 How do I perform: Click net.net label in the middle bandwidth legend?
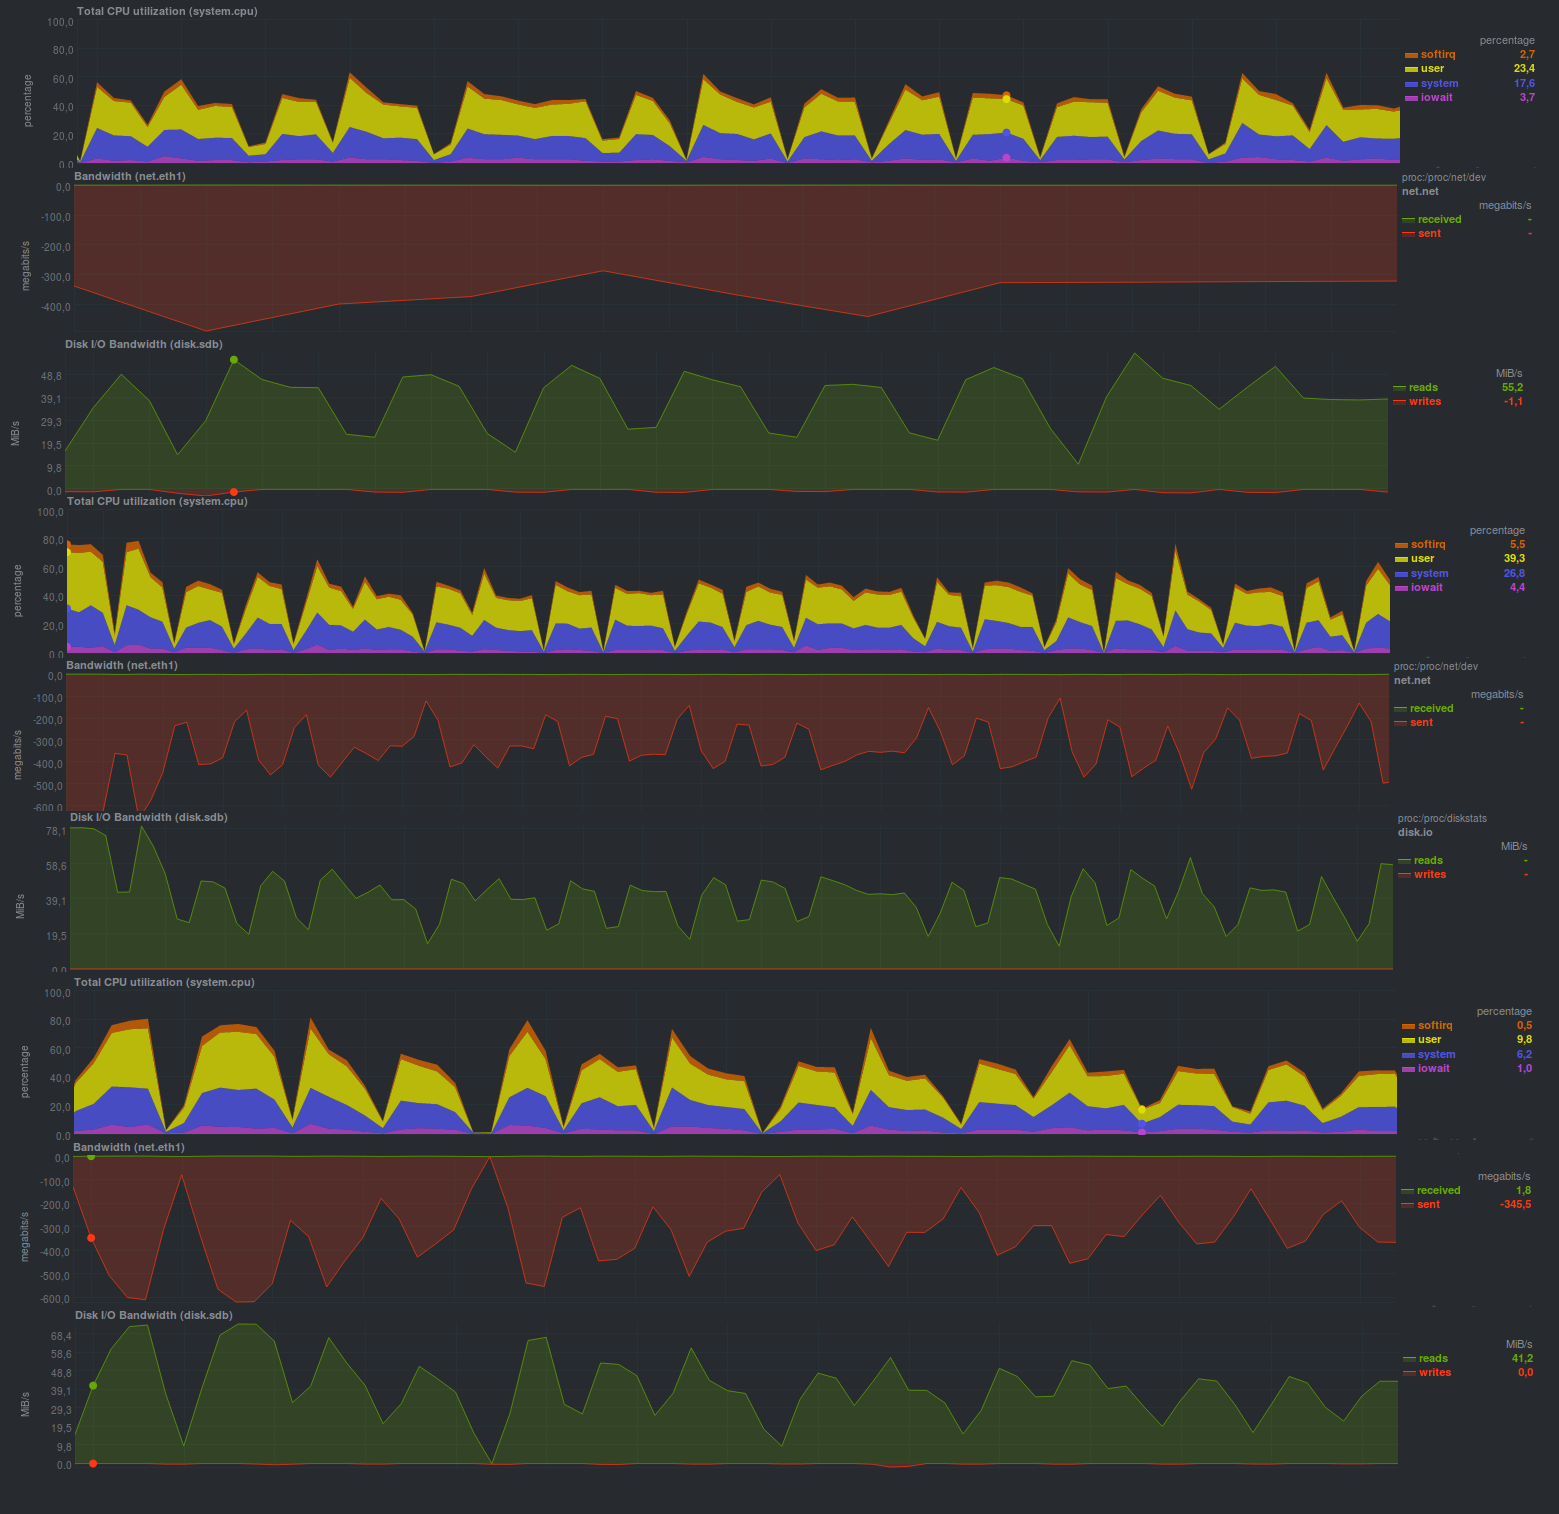click(1412, 681)
